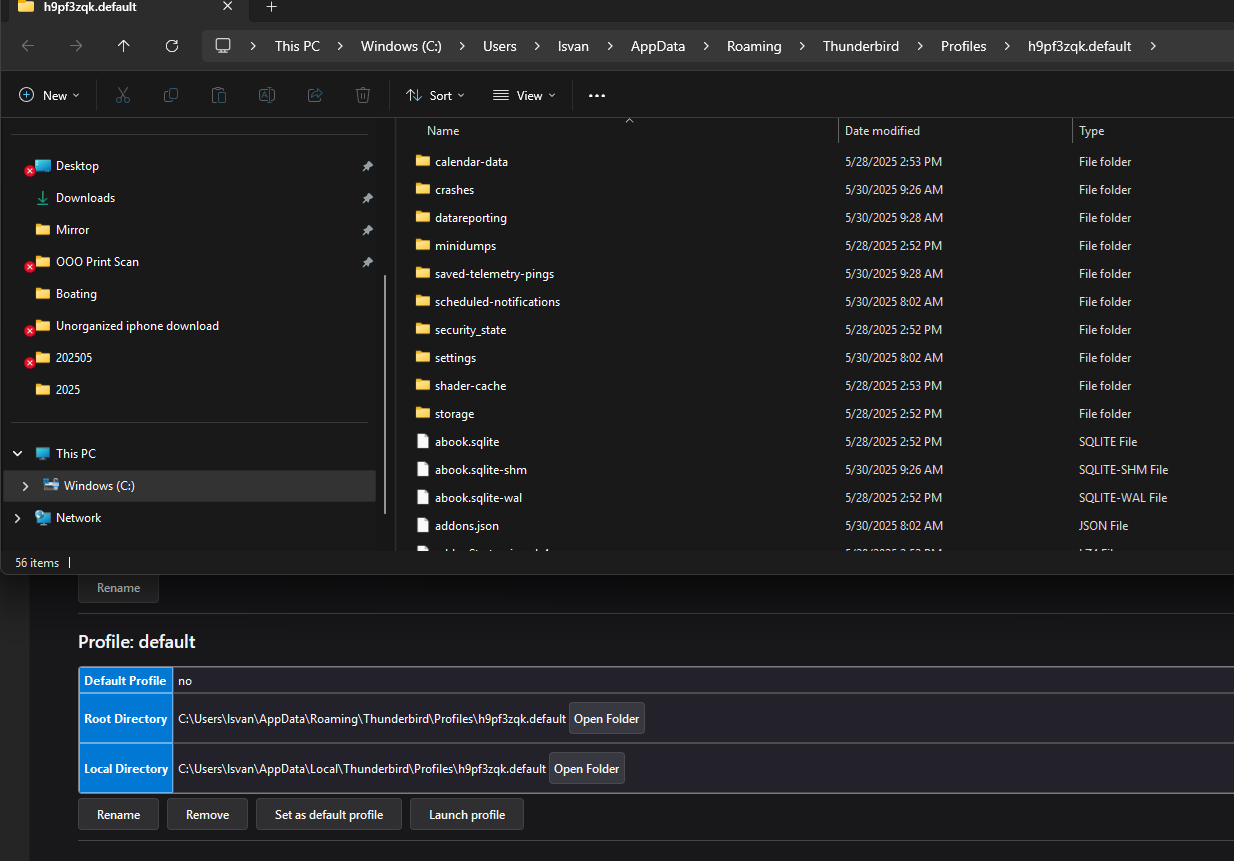Select the crashes folder row
Screen dimensions: 1234x861
coord(814,190)
